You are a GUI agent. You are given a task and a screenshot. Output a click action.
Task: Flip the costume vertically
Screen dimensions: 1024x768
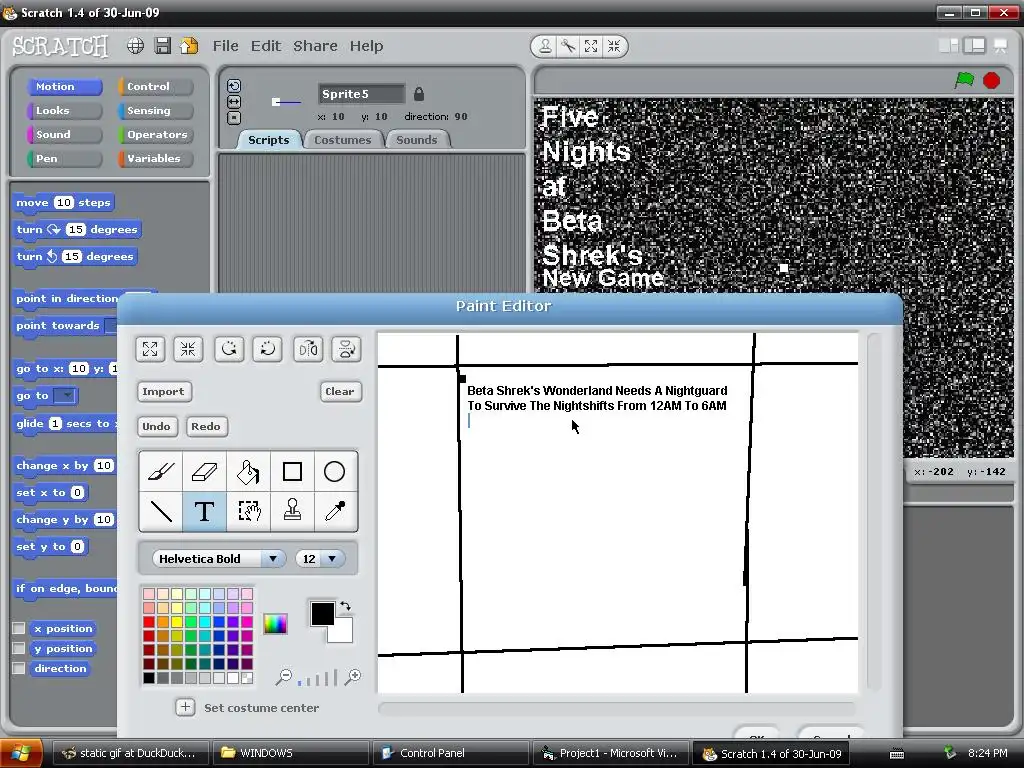346,349
